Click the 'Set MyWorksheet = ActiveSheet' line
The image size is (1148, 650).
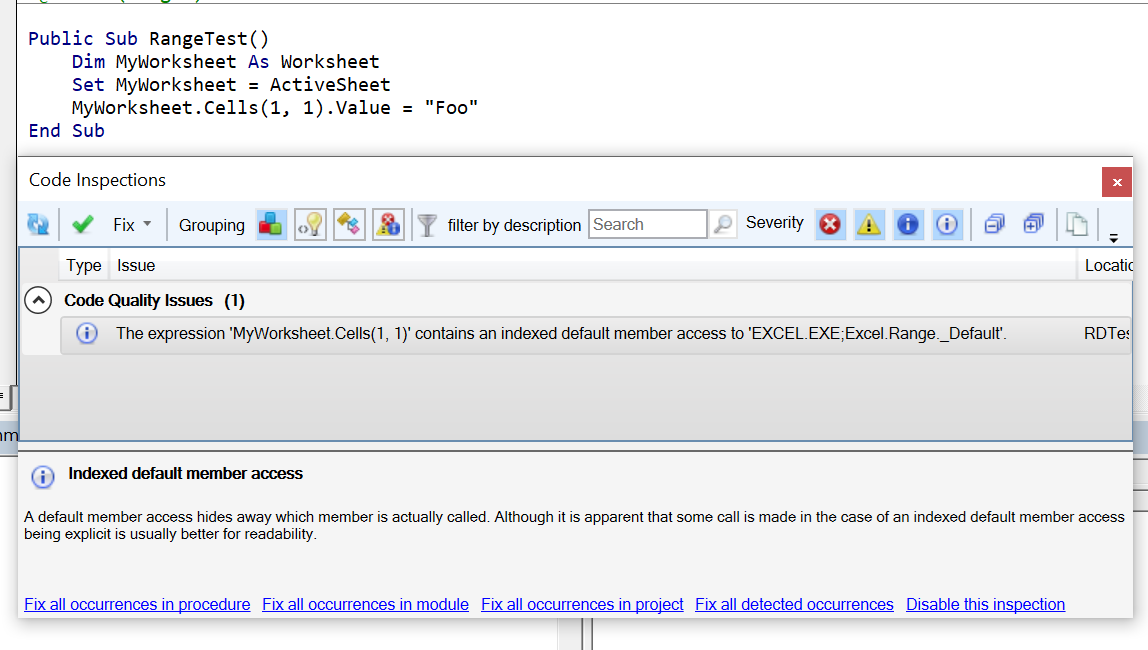click(x=231, y=85)
